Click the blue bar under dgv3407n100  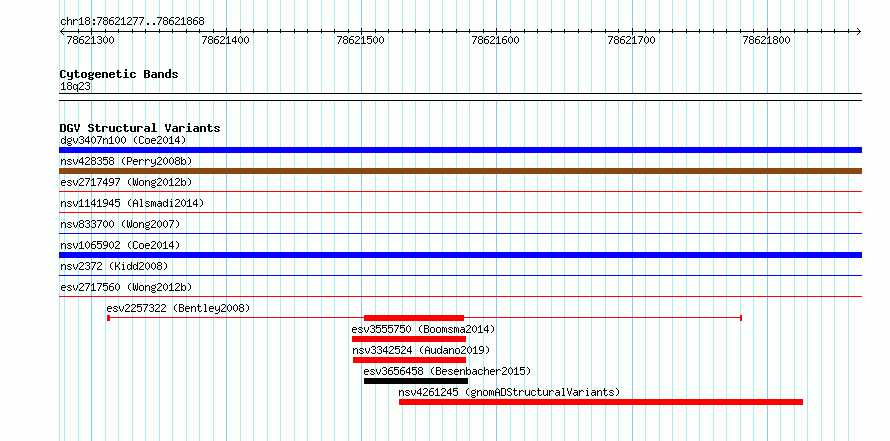(460, 150)
